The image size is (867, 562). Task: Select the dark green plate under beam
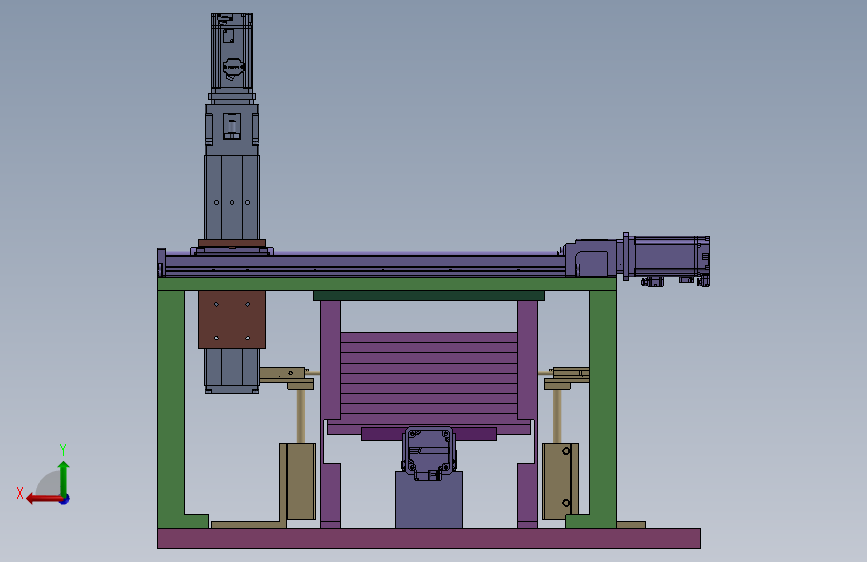[x=429, y=296]
